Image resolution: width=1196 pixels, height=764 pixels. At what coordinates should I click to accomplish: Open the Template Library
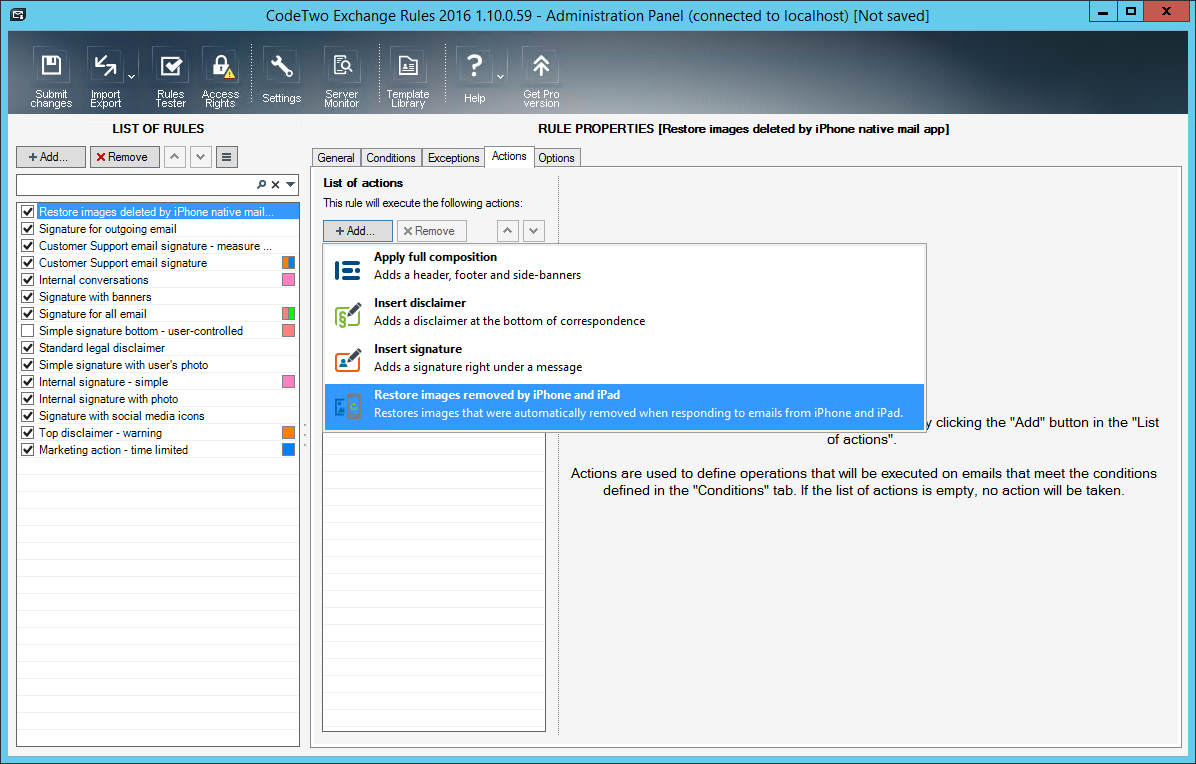point(408,77)
